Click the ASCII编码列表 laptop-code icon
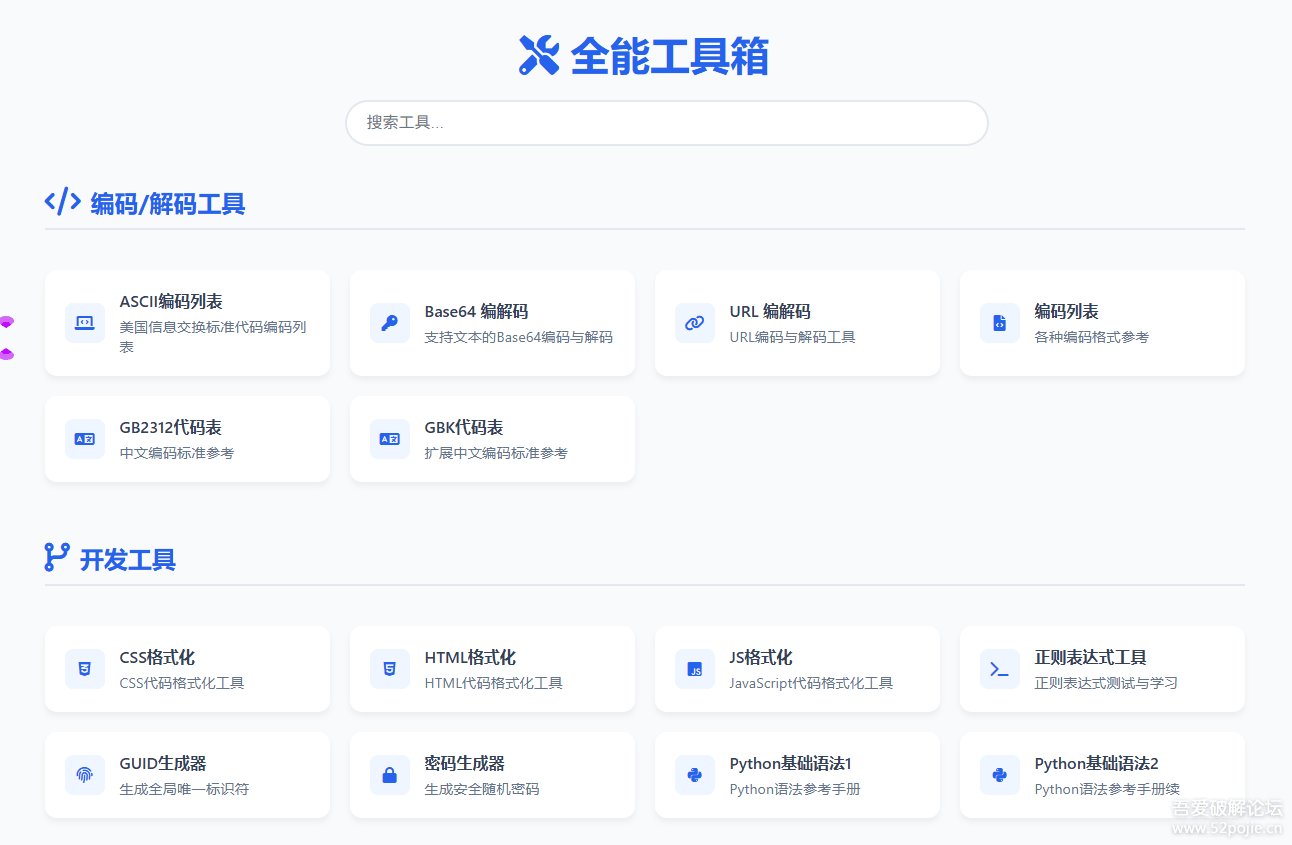The image size is (1292, 845). pyautogui.click(x=85, y=323)
